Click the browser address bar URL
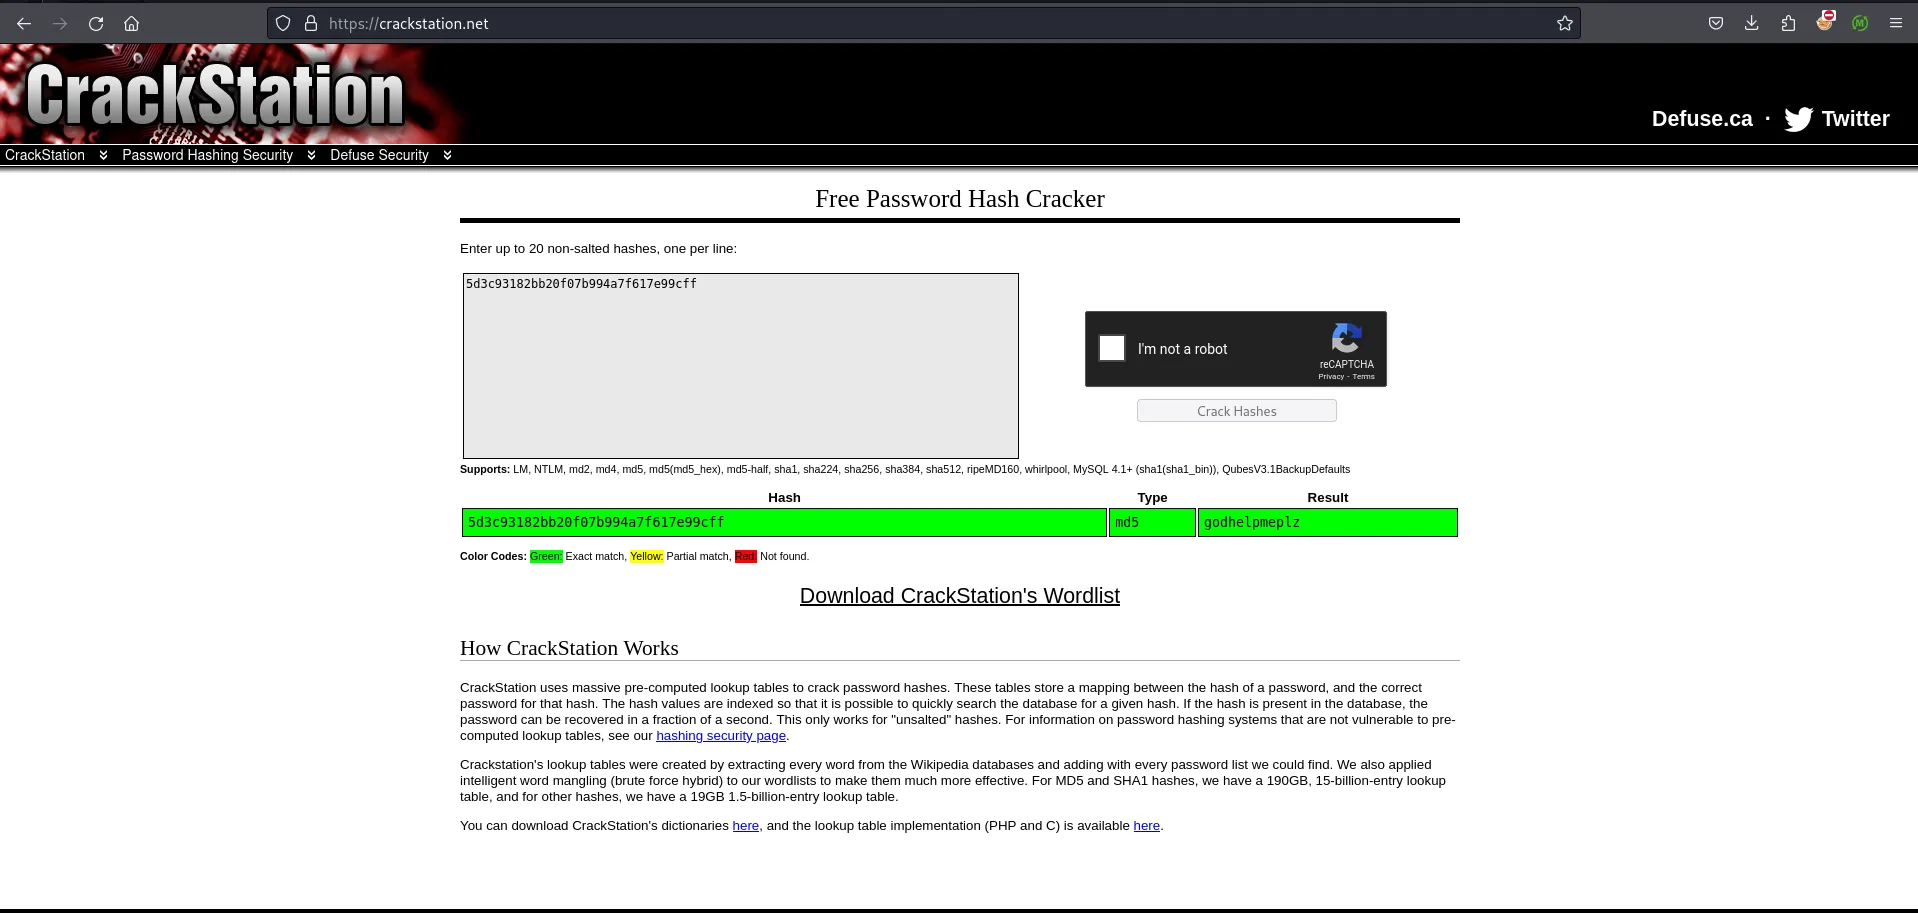1918x913 pixels. click(409, 24)
